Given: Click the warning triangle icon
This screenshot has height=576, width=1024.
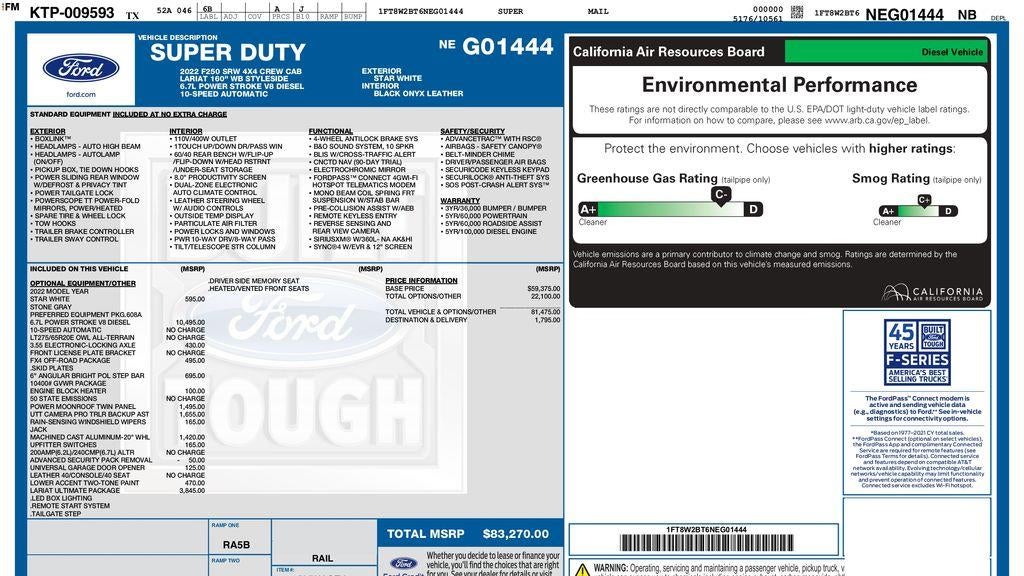Looking at the screenshot, I should click(583, 570).
